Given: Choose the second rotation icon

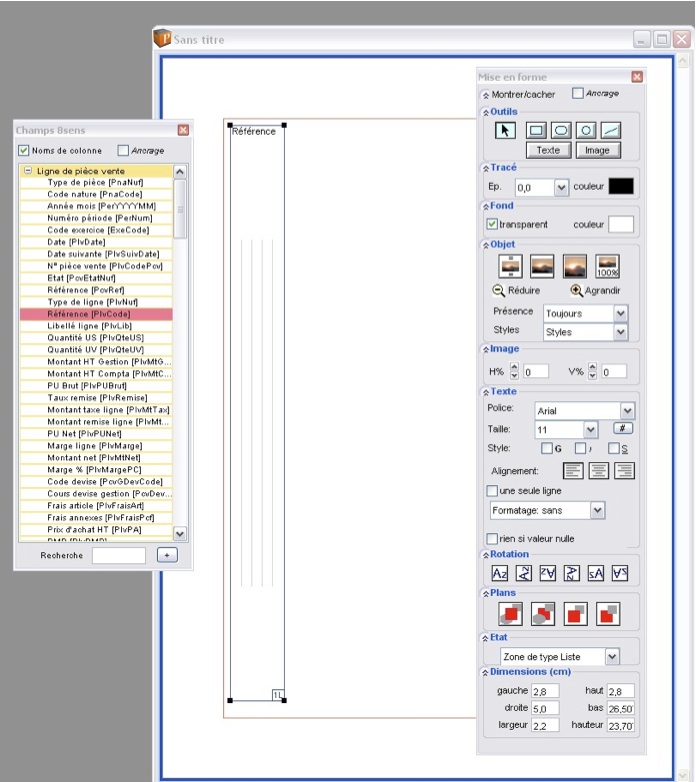Looking at the screenshot, I should pyautogui.click(x=523, y=574).
